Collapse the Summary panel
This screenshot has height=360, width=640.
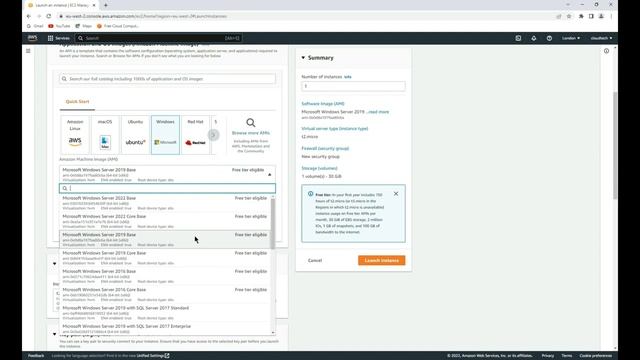tap(303, 58)
